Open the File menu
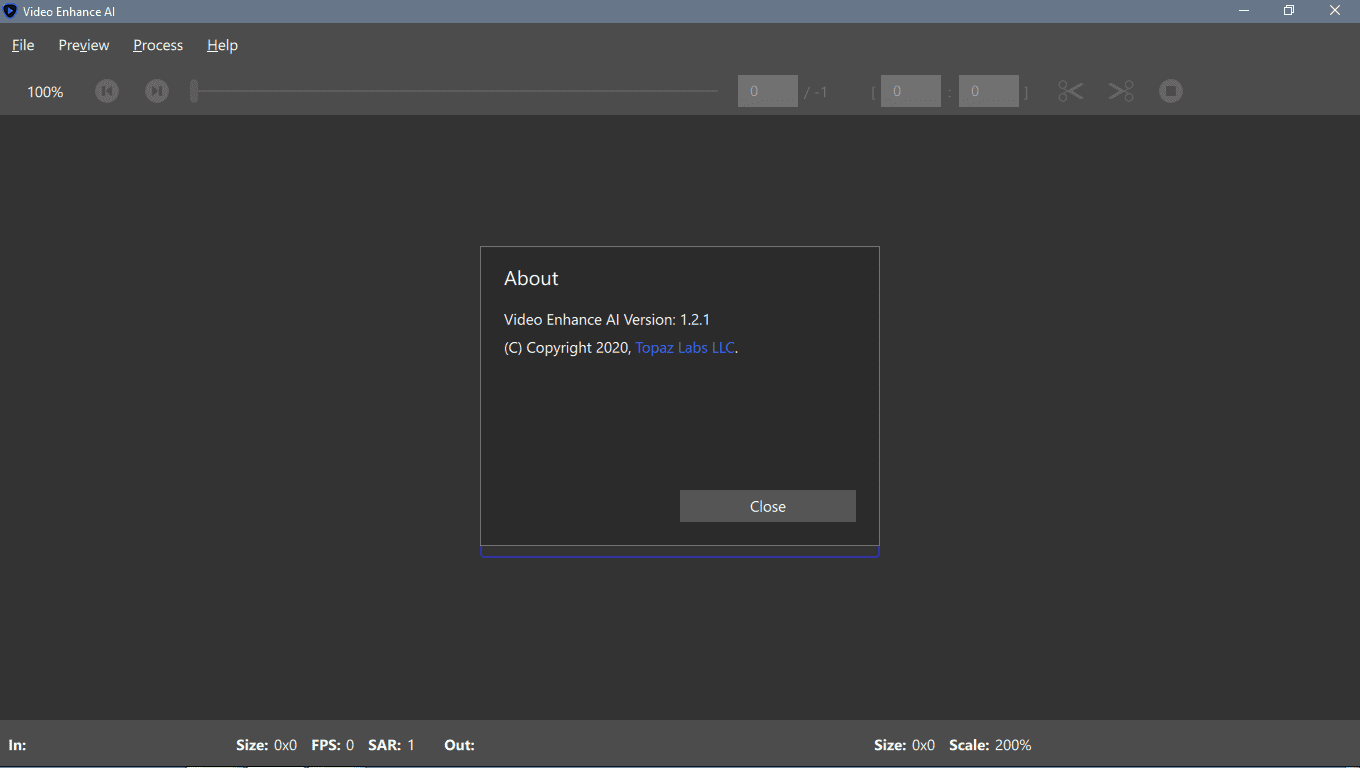This screenshot has height=768, width=1360. tap(23, 45)
